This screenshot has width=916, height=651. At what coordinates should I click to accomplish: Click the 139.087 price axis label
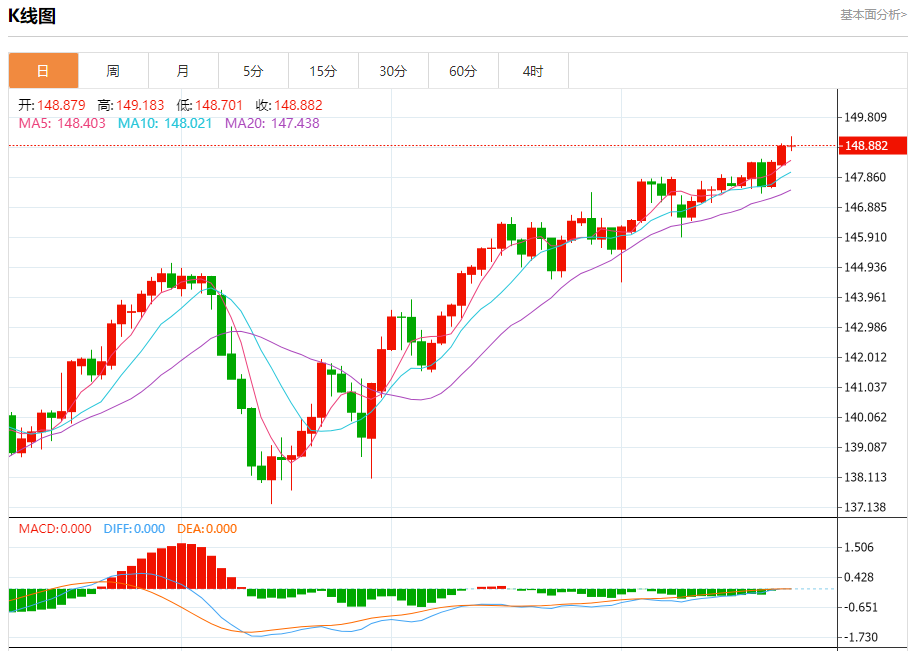(x=866, y=447)
